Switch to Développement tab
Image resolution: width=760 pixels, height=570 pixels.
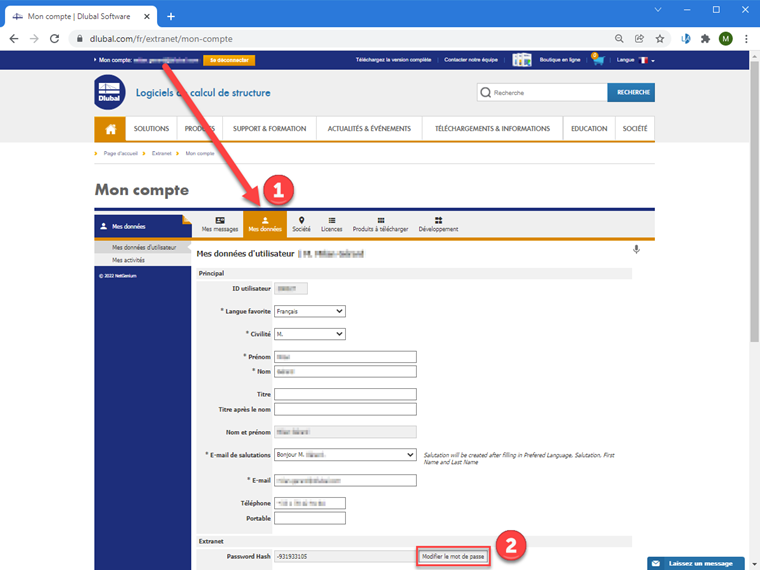coord(438,224)
